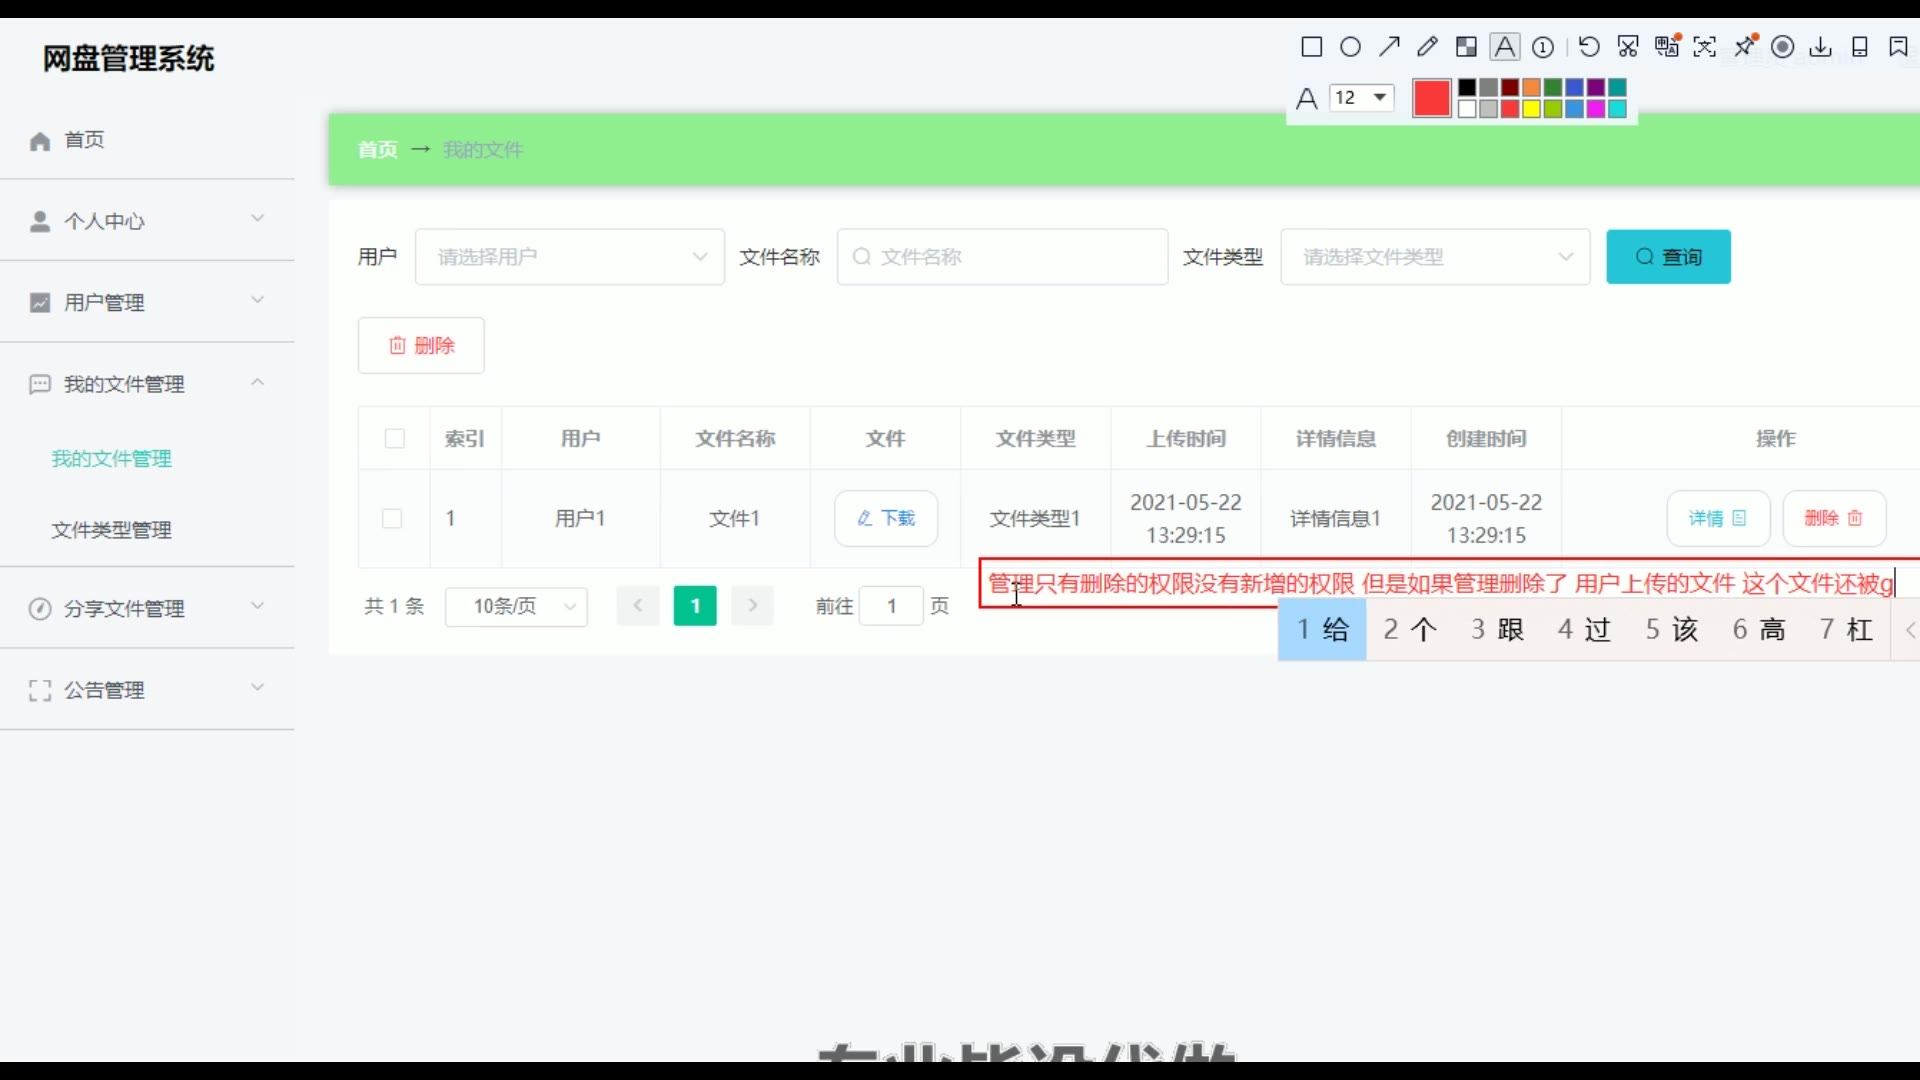Pin the screenshot to screen
1920x1080 pixels.
pos(1745,46)
